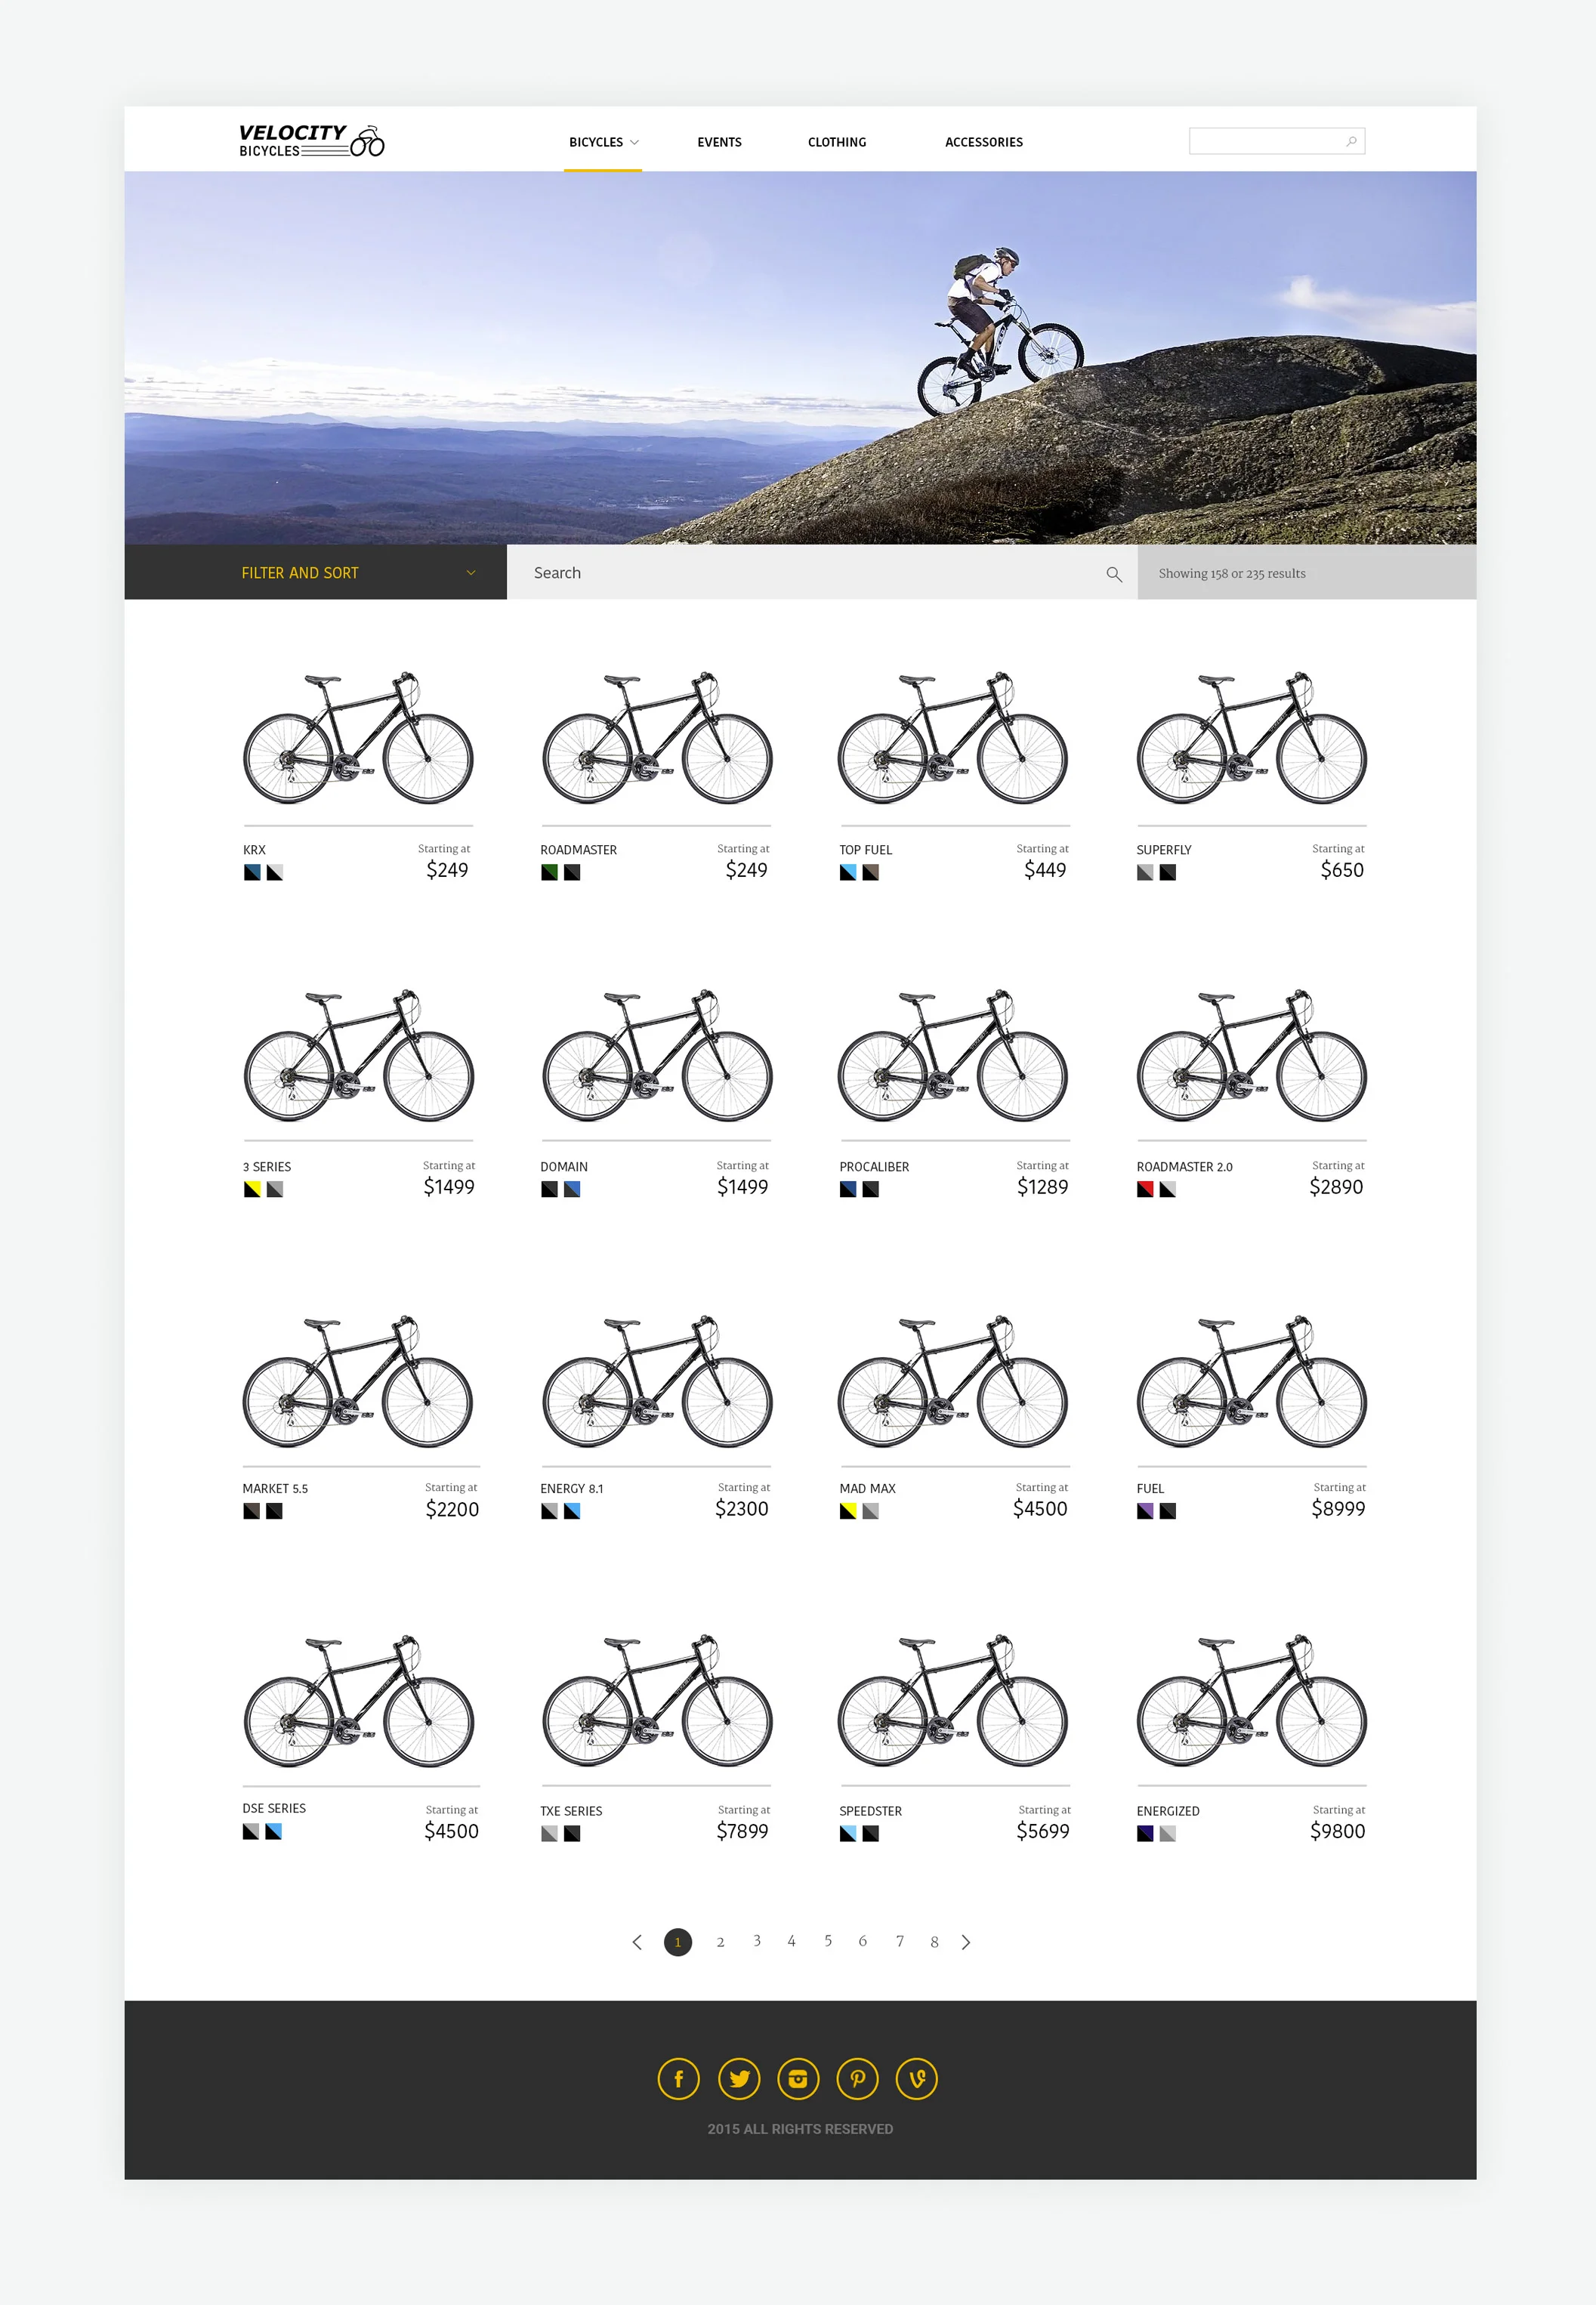1596x2305 pixels.
Task: Open the Superfly bike thumbnail
Action: [x=1251, y=738]
